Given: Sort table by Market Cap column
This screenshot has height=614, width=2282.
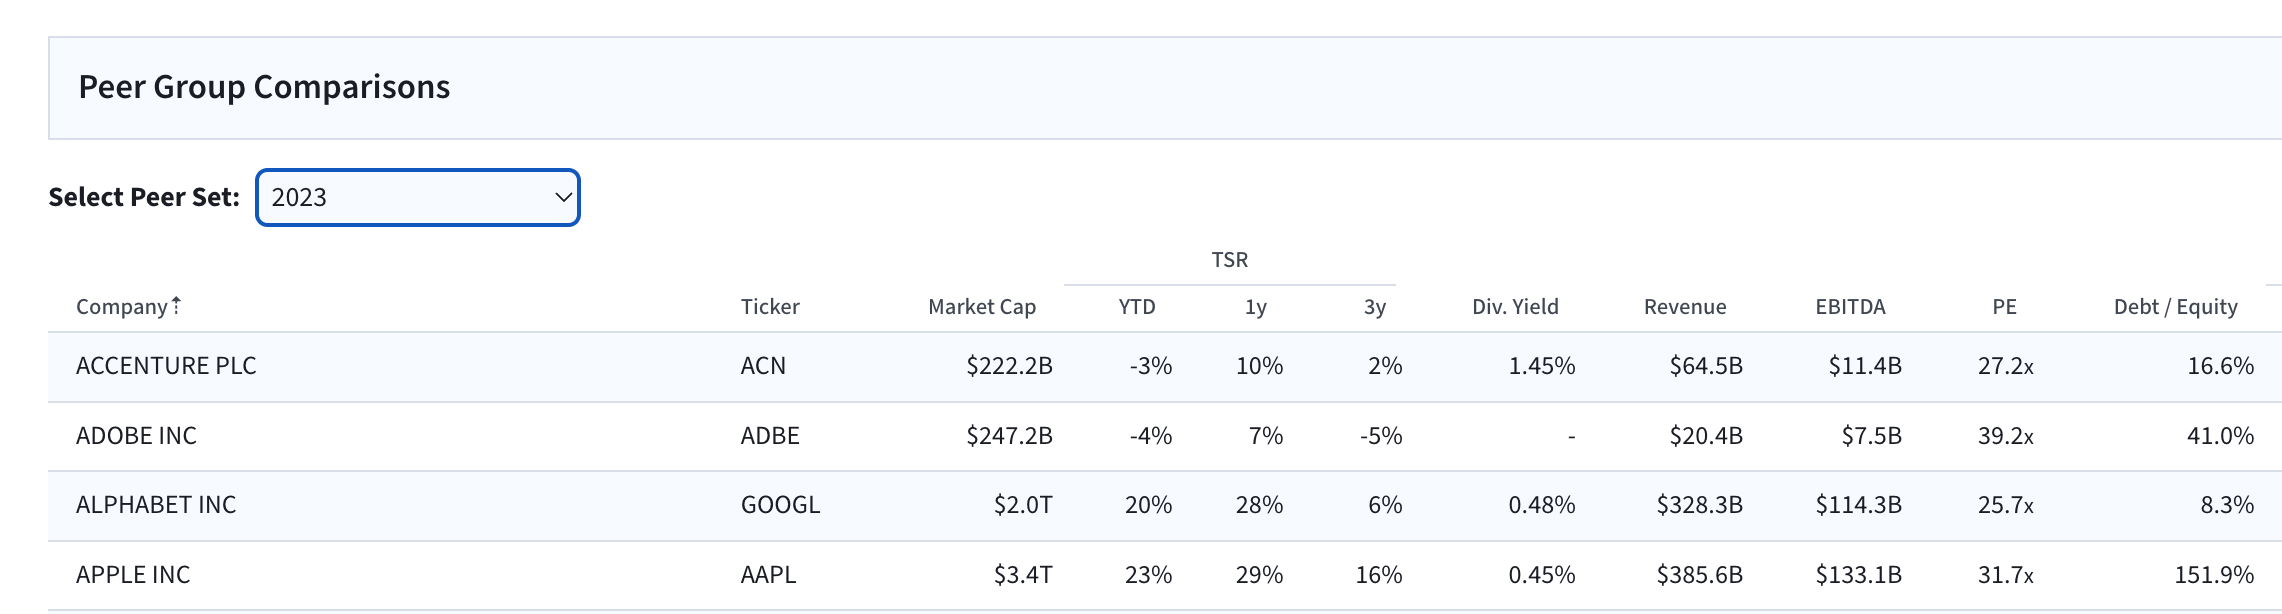Looking at the screenshot, I should 981,307.
